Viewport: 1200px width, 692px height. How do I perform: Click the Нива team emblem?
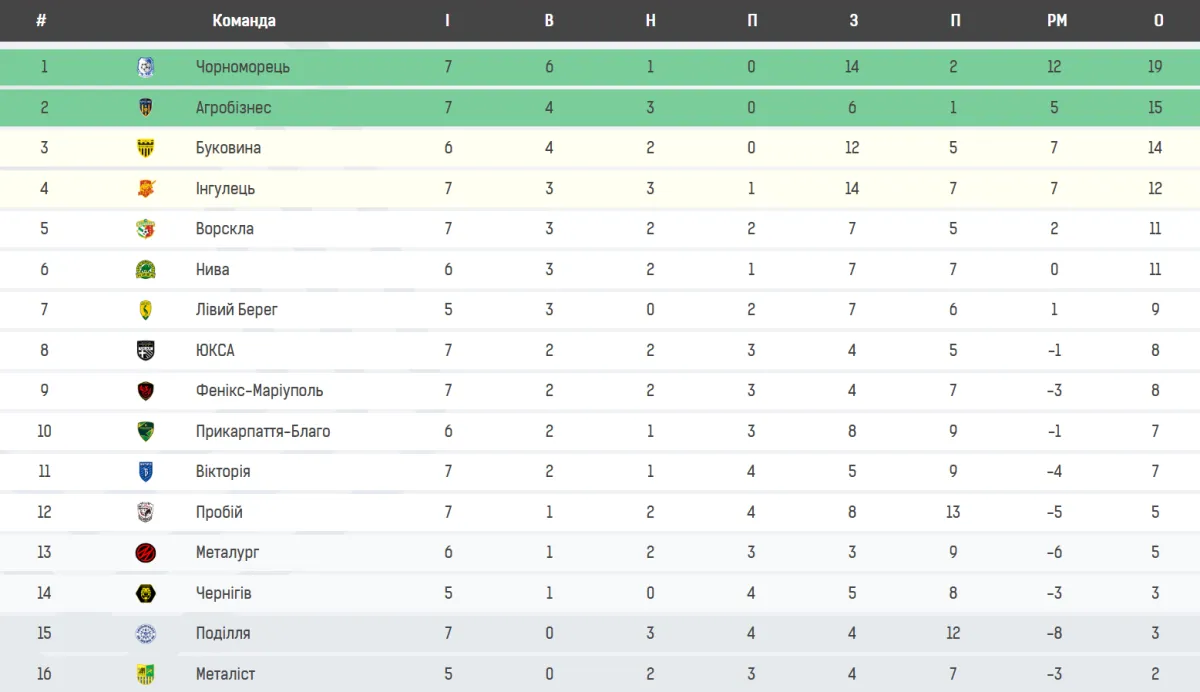click(x=145, y=270)
